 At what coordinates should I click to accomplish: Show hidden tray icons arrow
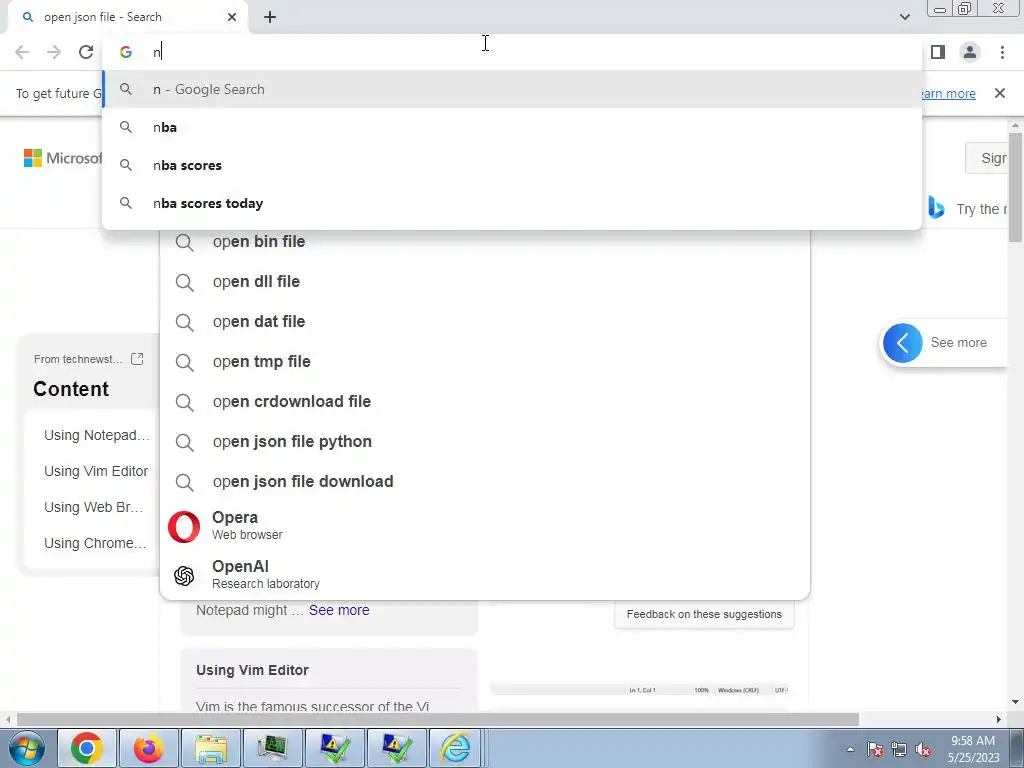pos(850,749)
